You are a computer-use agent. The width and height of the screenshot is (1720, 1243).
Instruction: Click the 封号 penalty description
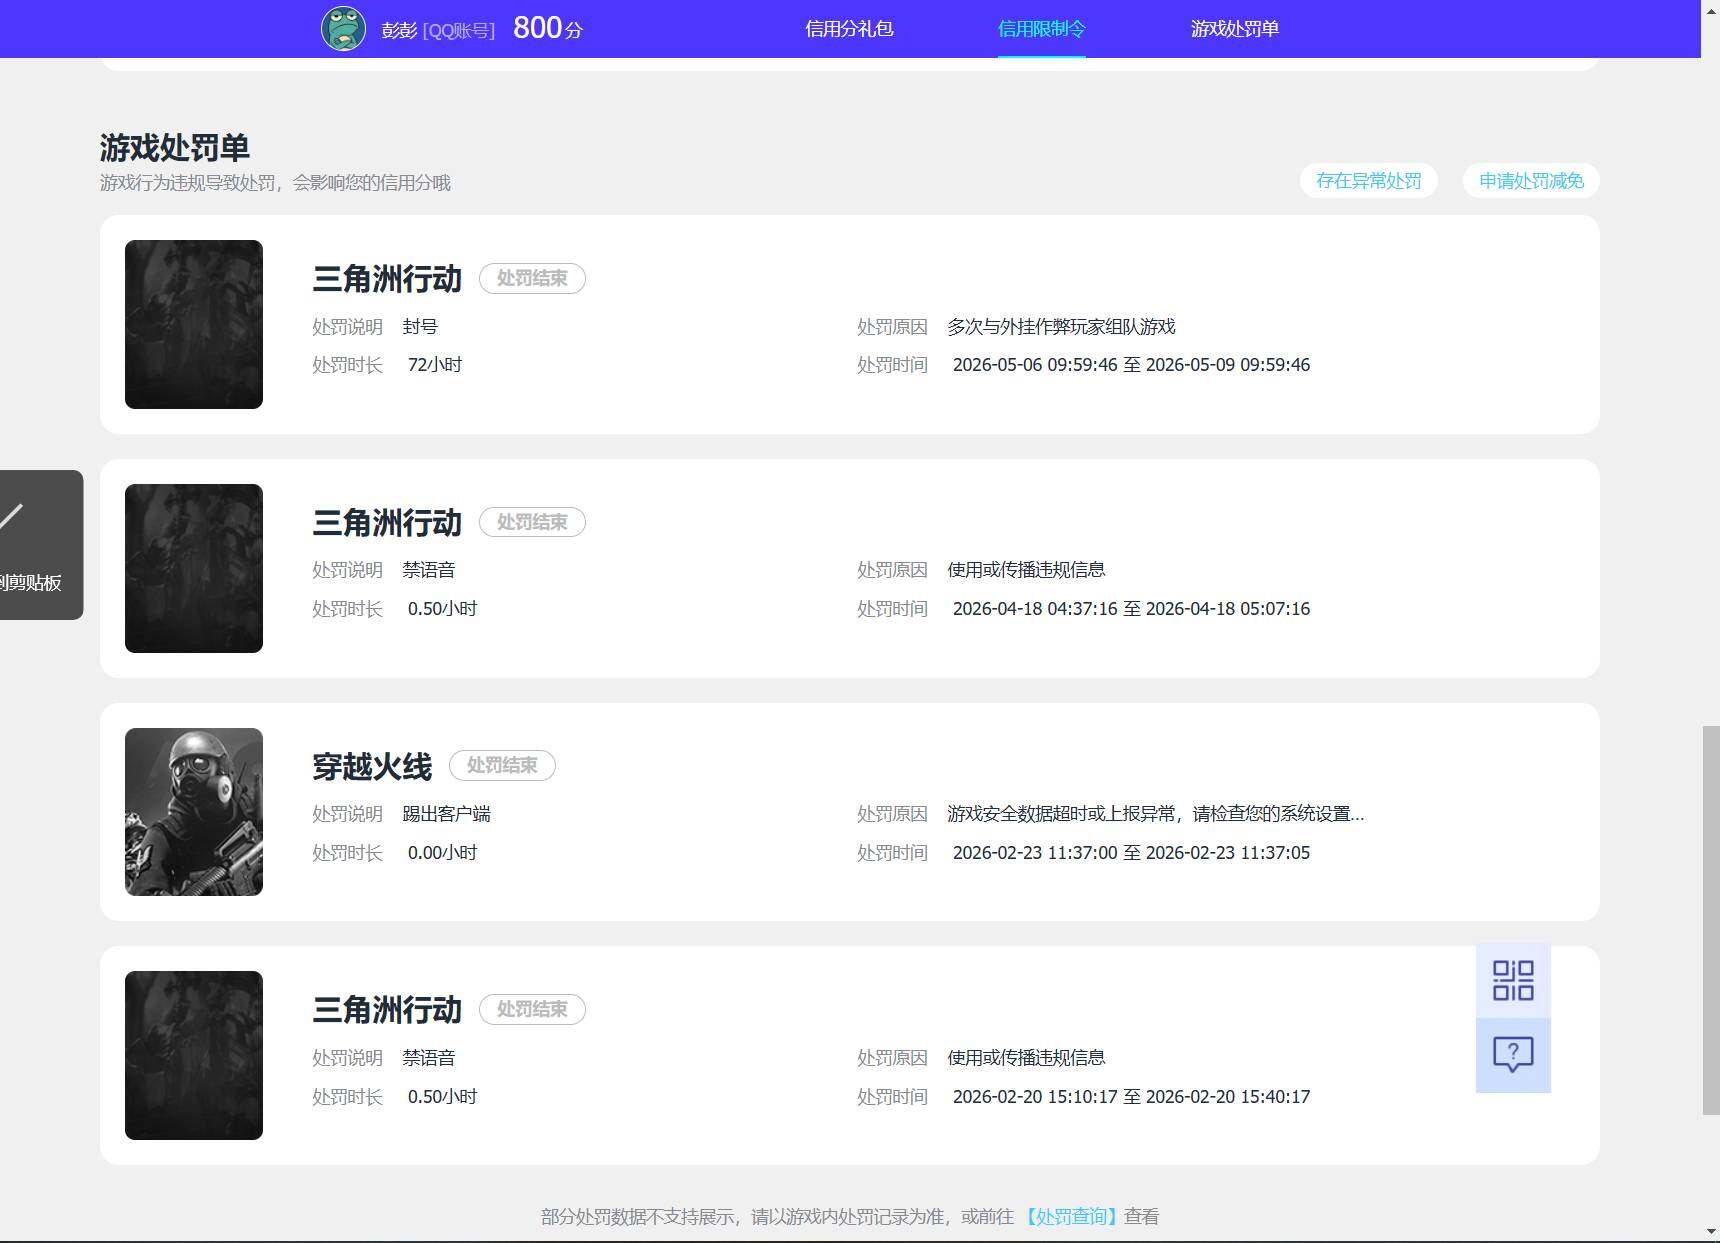(420, 327)
